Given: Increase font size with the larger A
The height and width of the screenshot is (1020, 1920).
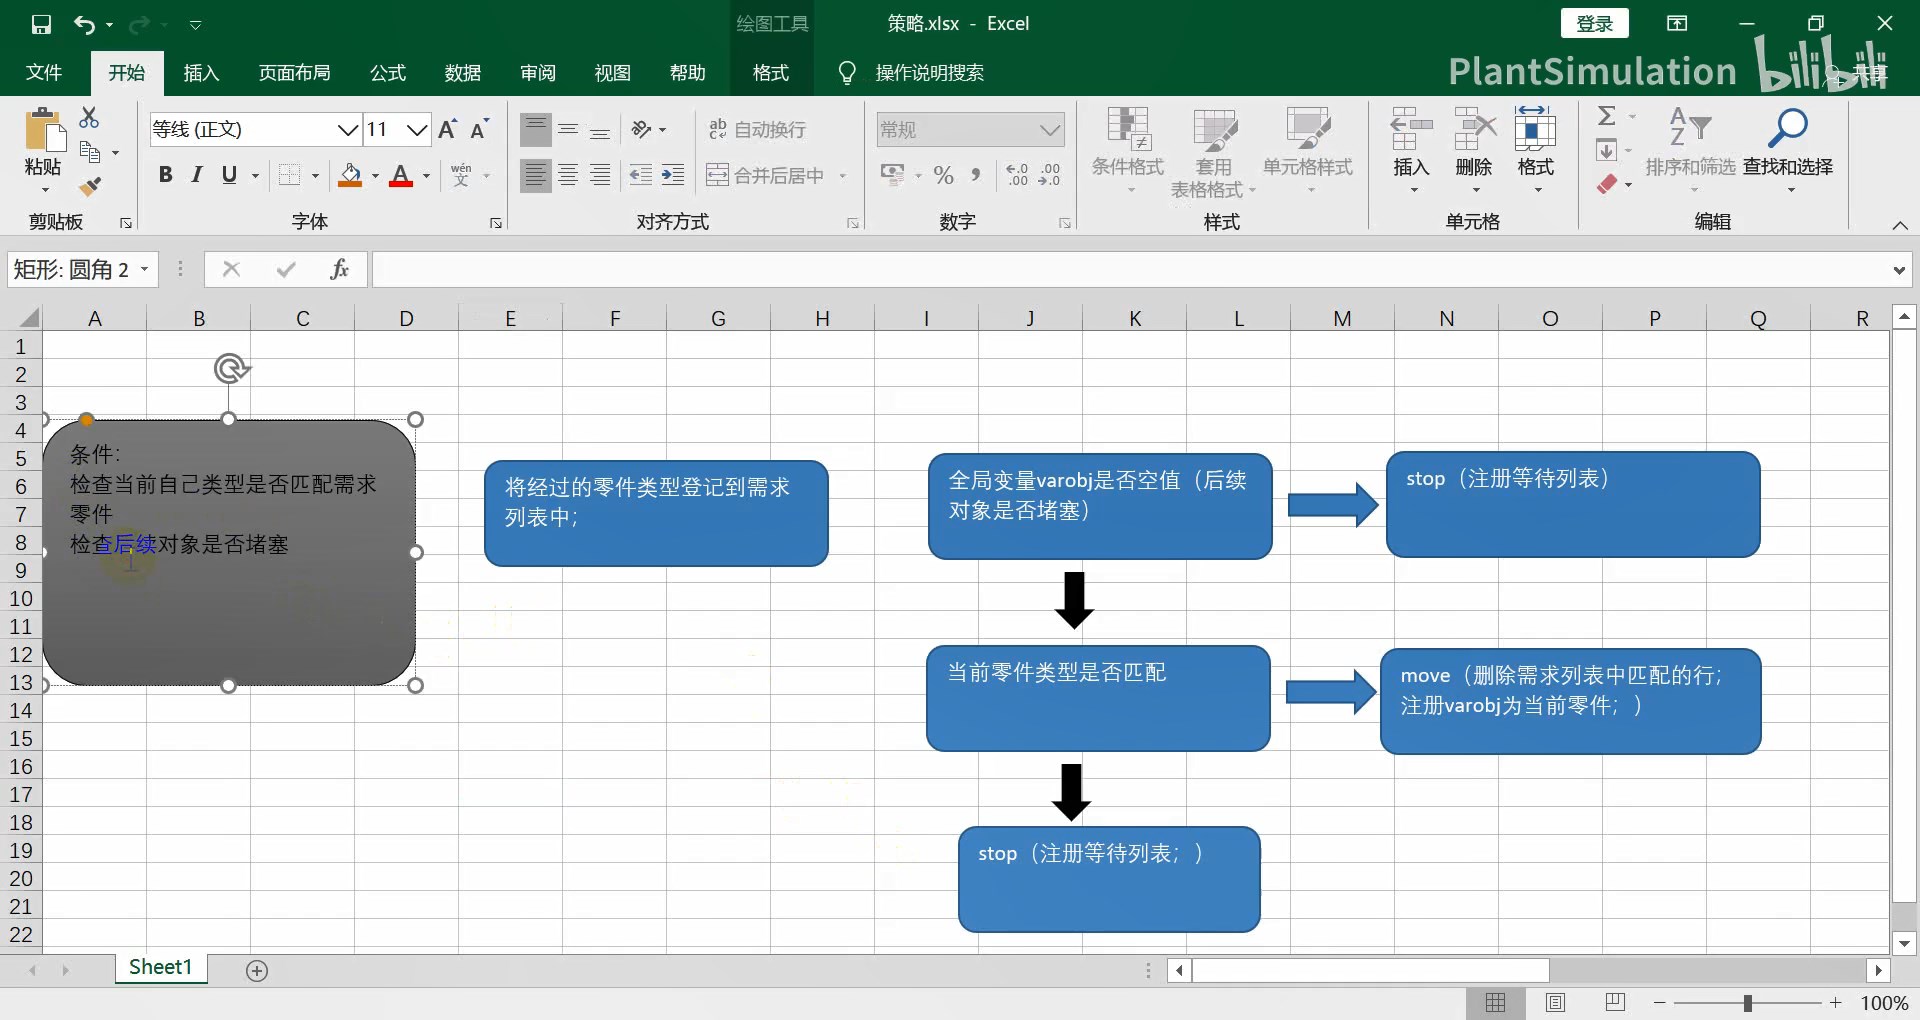Looking at the screenshot, I should [448, 129].
